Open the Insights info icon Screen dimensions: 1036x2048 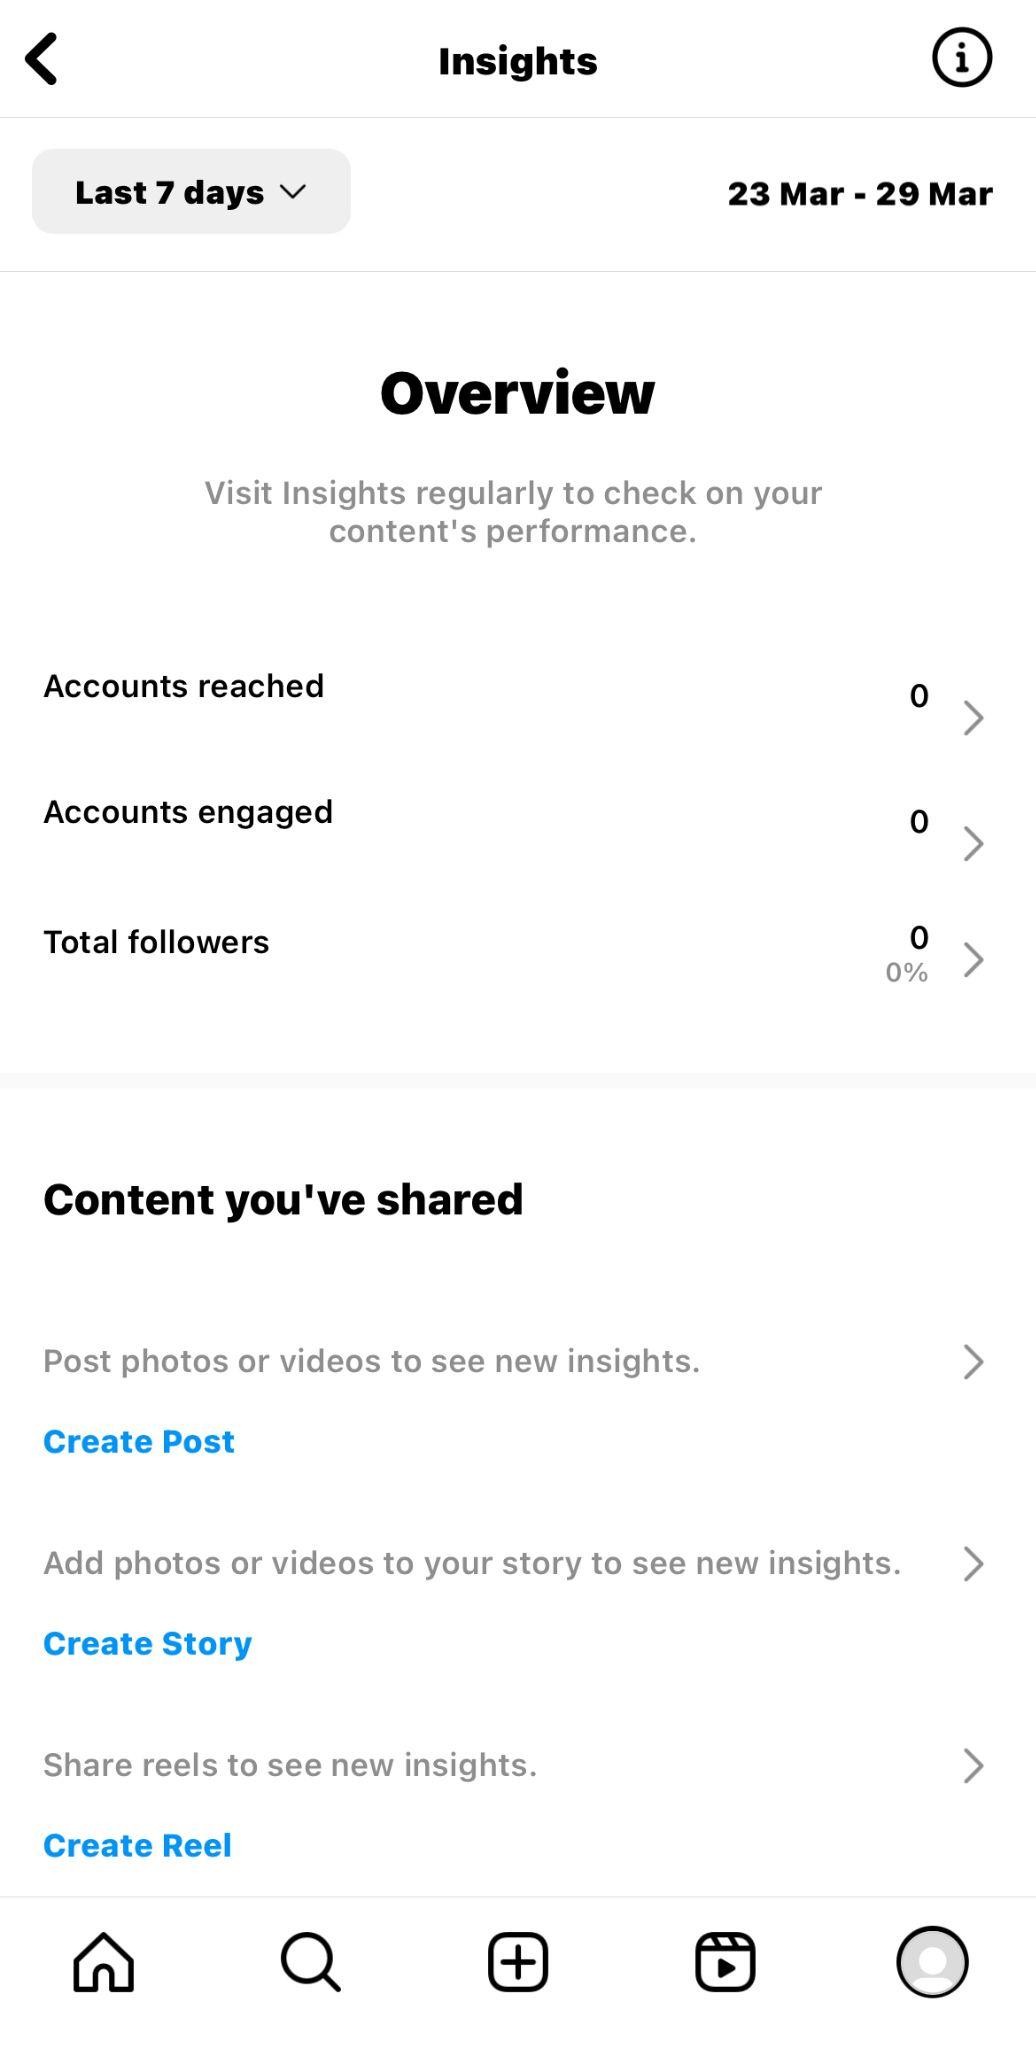coord(961,58)
